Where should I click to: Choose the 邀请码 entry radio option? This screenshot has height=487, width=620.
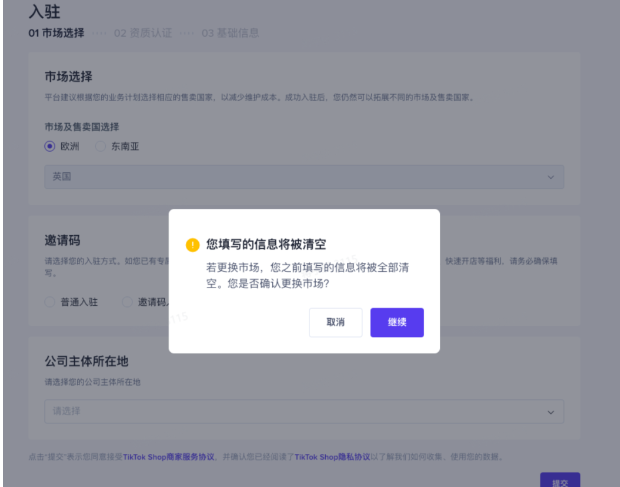126,300
